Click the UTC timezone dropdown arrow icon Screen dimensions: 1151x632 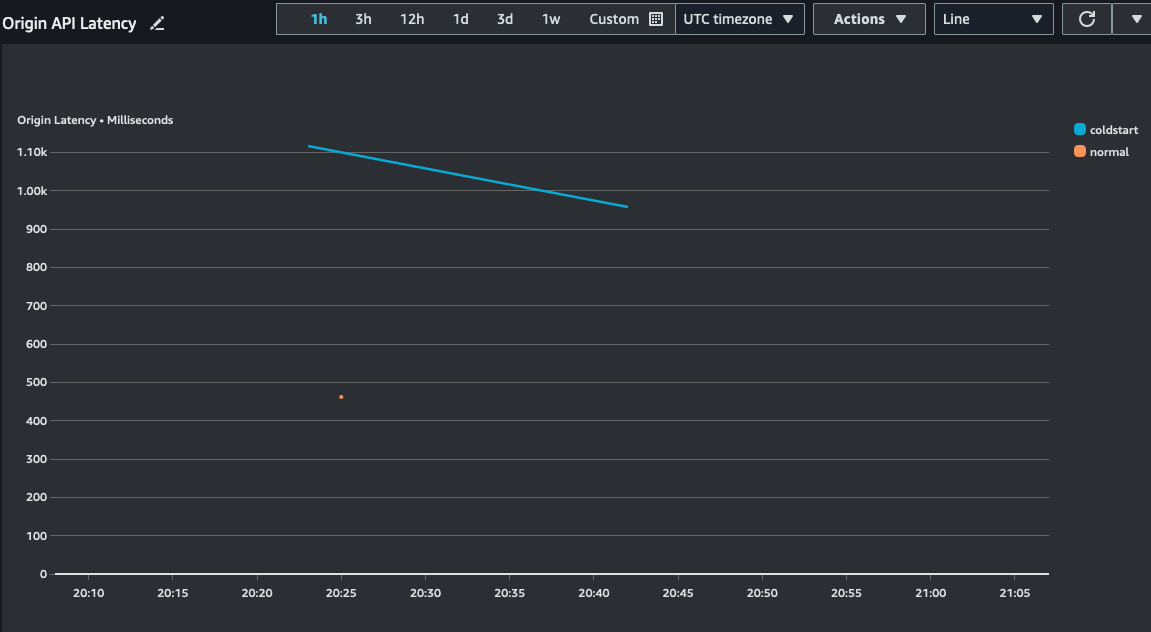click(787, 18)
